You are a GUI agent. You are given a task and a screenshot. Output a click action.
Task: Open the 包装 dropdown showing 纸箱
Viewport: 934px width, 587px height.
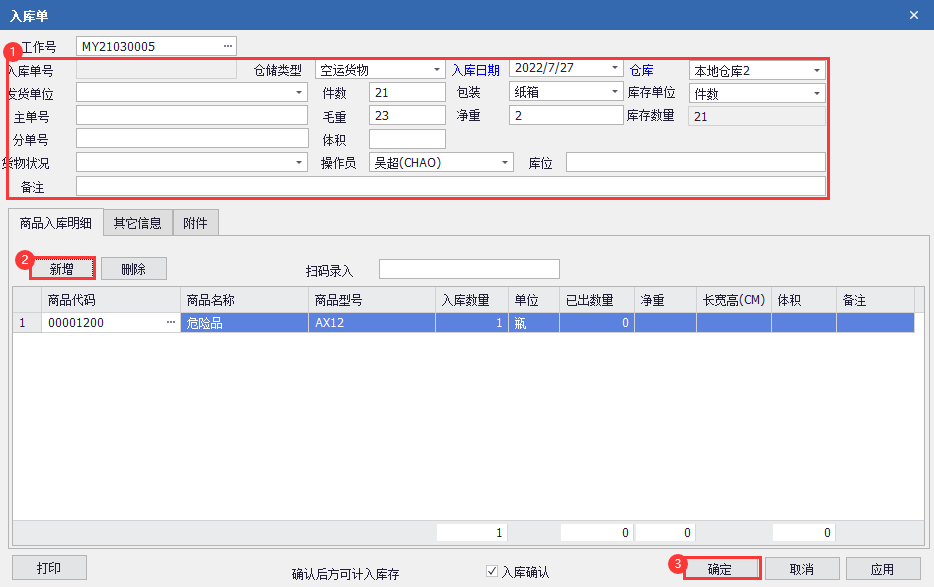tap(615, 92)
